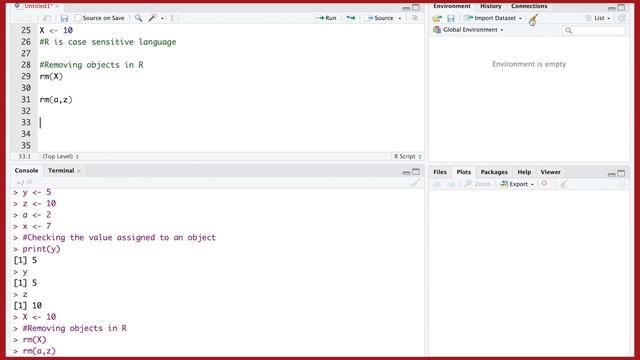This screenshot has width=640, height=360.
Task: Click '#Checking the value assigned to an object' in console
Action: coord(119,238)
